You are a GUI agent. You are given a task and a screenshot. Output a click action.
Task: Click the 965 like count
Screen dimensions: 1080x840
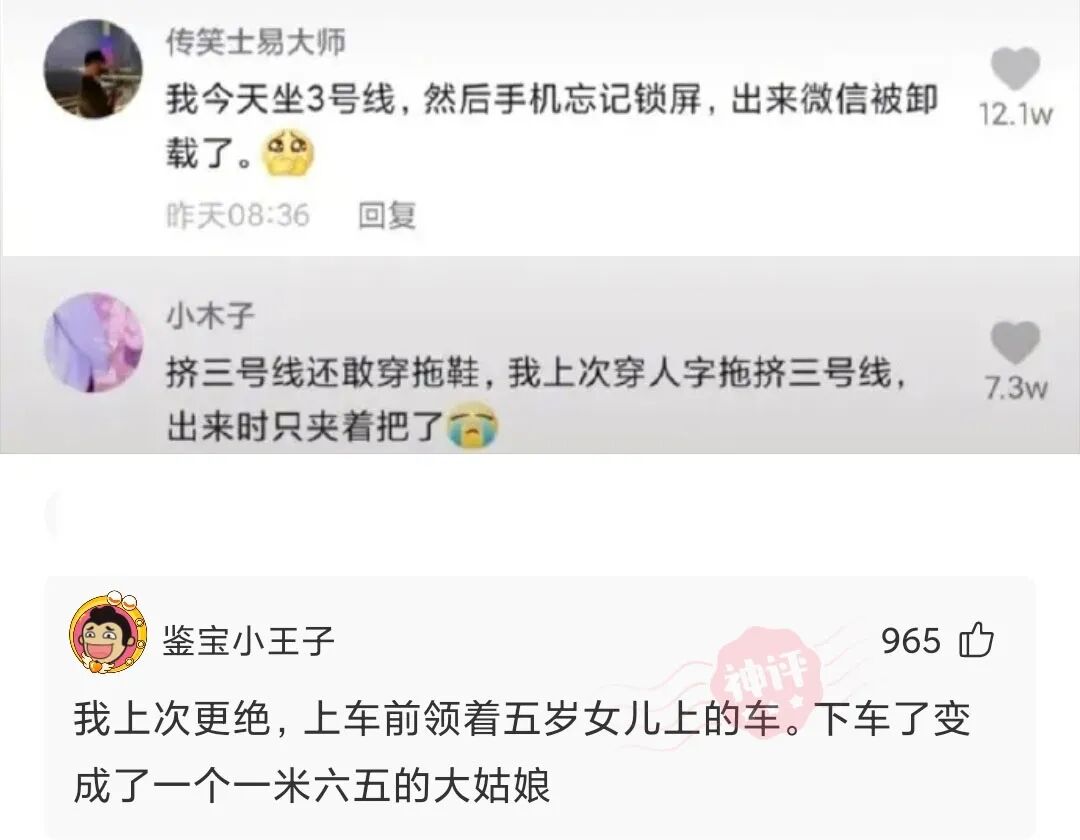911,640
